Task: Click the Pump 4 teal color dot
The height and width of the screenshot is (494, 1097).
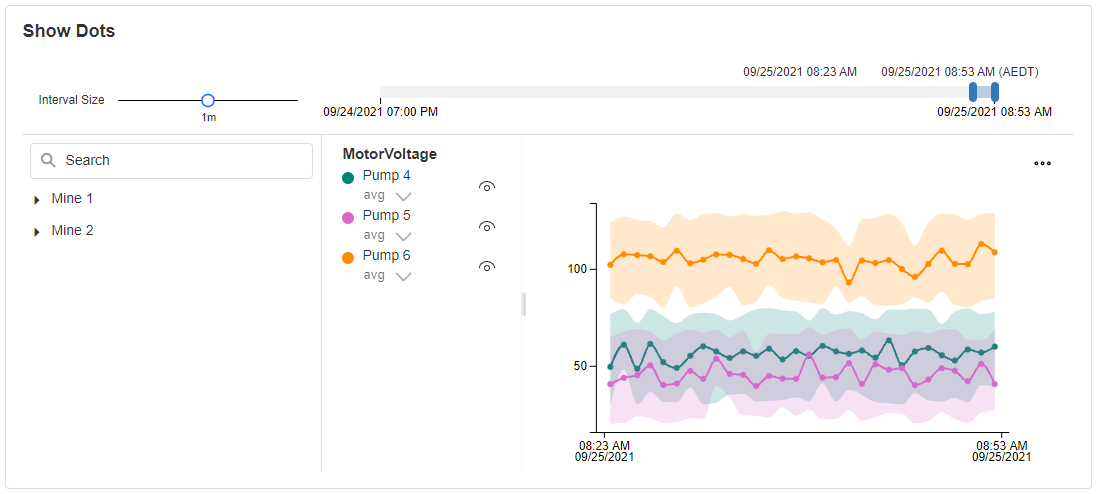Action: coord(348,177)
